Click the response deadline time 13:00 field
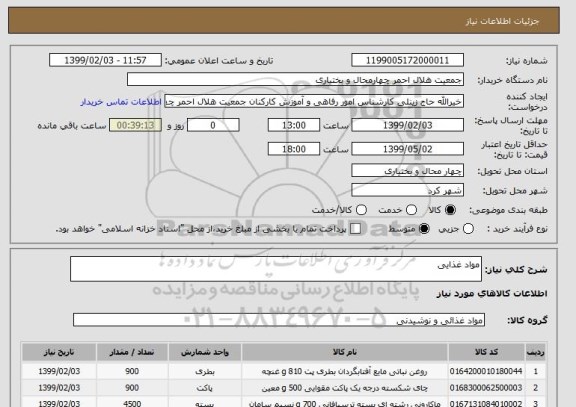Image resolution: width=576 pixels, height=407 pixels. [294, 125]
